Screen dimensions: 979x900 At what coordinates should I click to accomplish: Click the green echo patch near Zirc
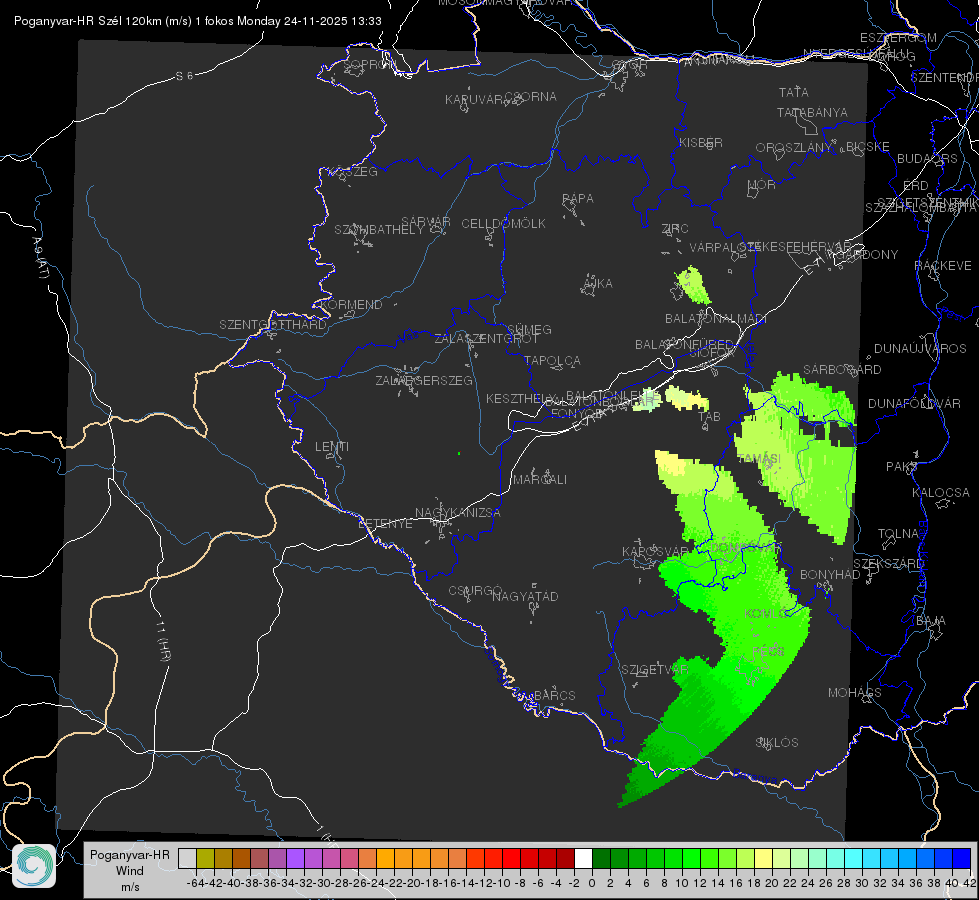click(x=693, y=285)
